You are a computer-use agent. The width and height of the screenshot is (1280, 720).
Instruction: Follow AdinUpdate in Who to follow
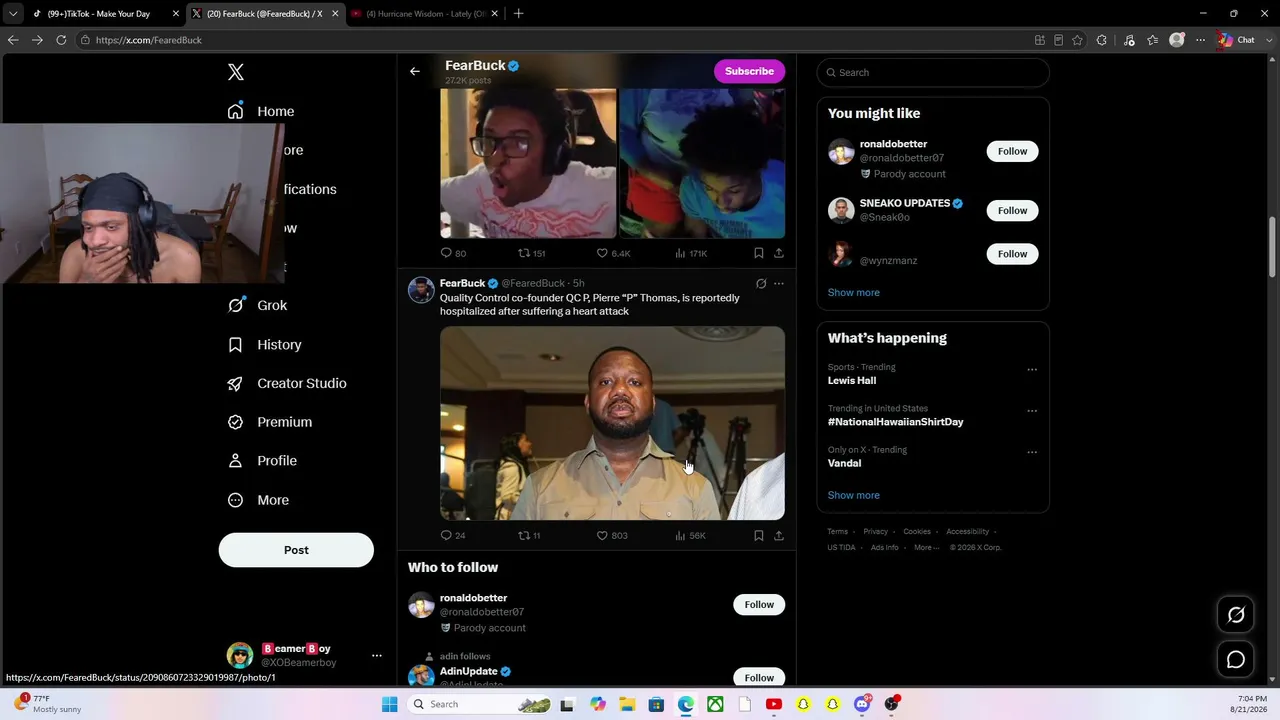pos(759,677)
